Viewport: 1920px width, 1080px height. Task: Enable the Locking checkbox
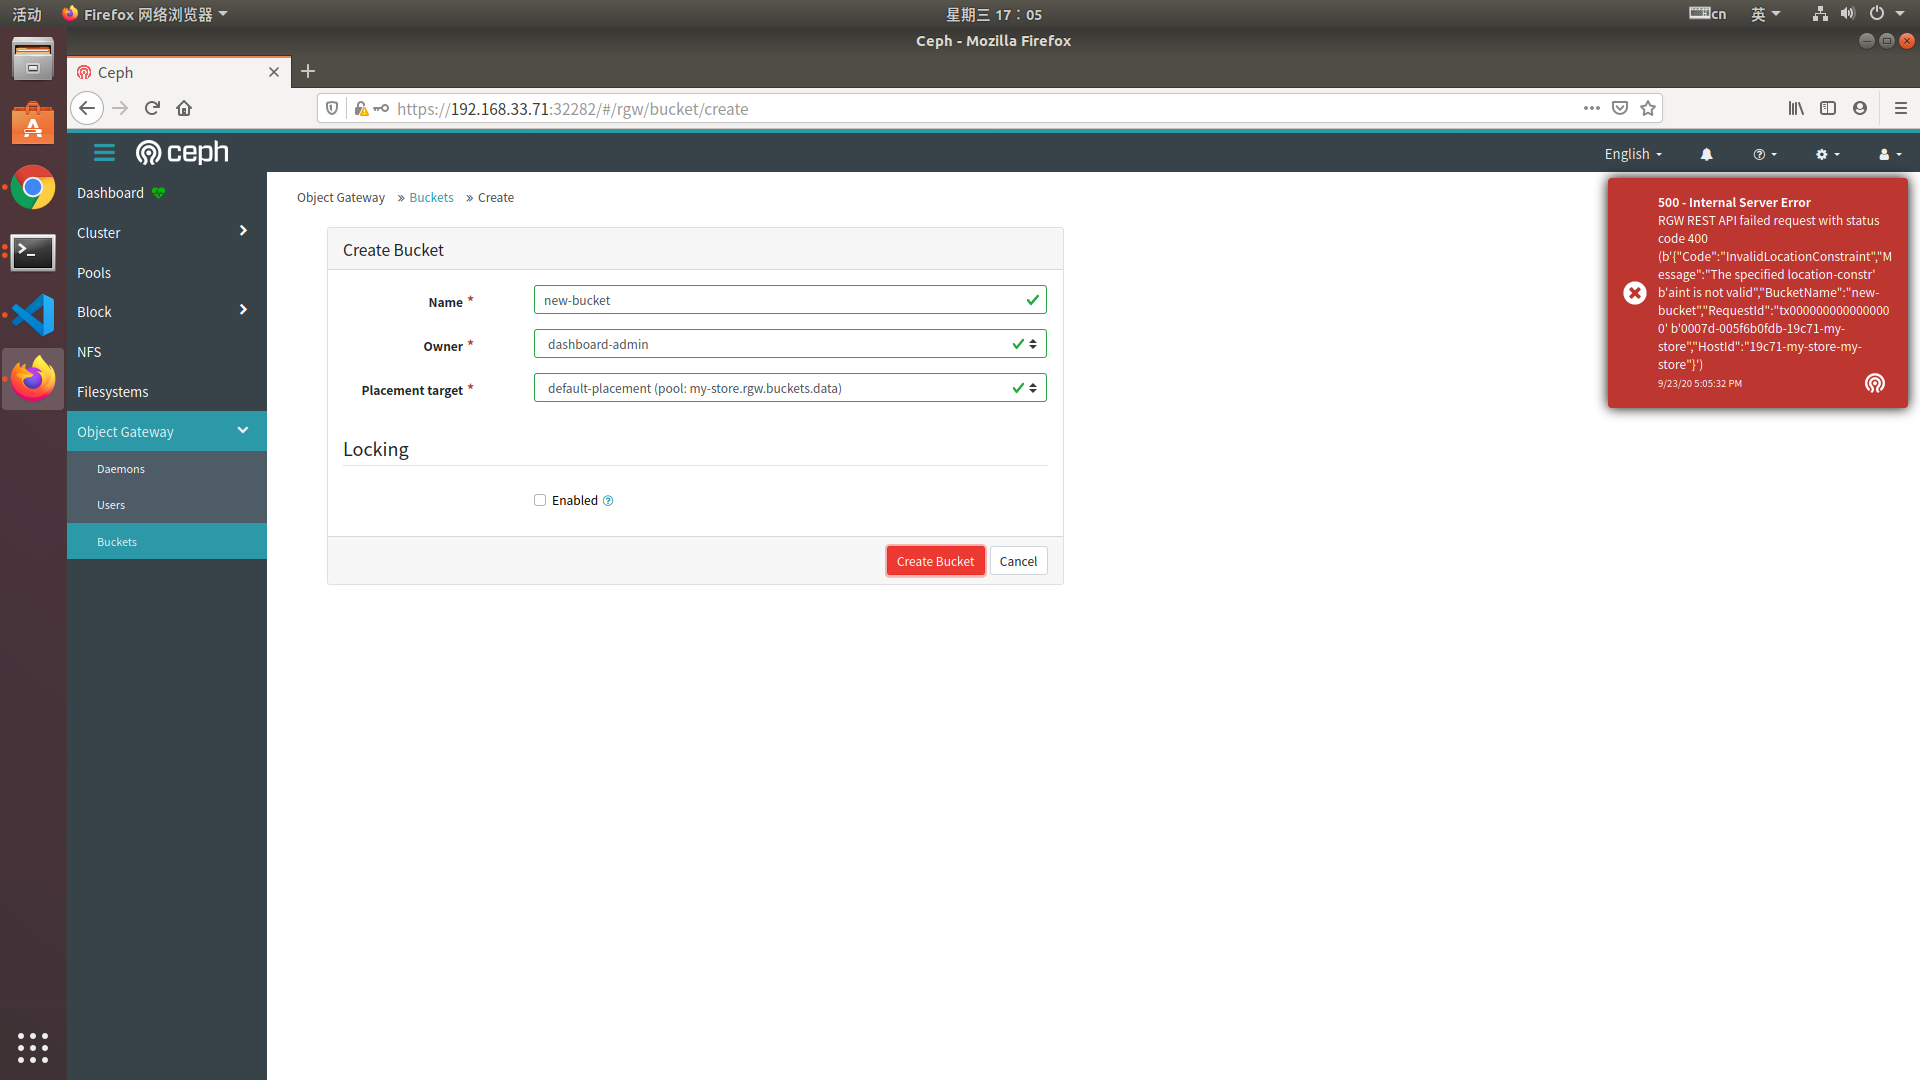click(x=540, y=500)
